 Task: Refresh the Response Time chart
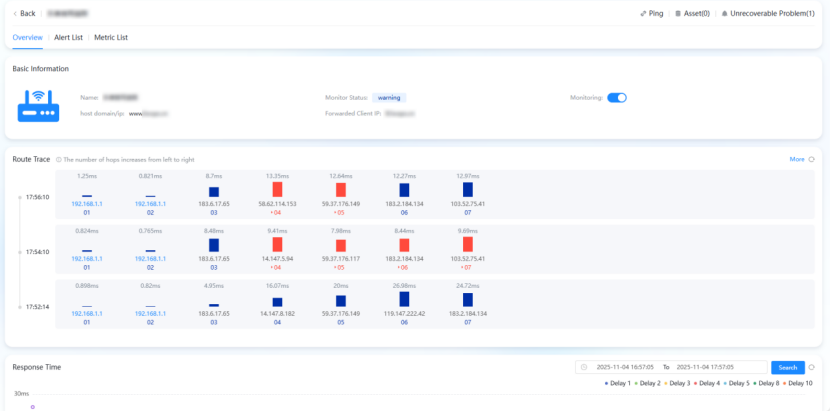[812, 367]
